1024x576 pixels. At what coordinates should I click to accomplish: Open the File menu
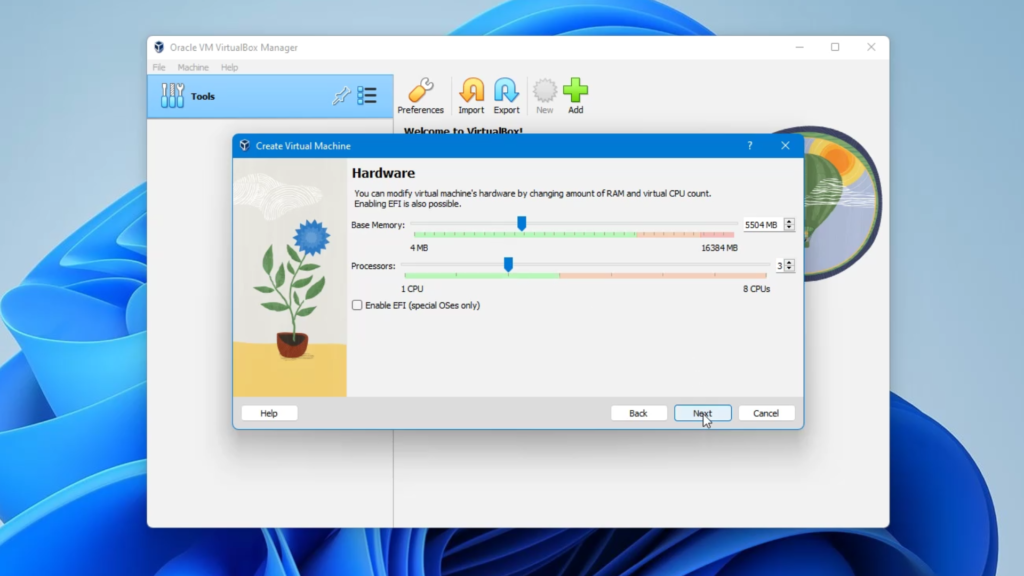[x=159, y=67]
